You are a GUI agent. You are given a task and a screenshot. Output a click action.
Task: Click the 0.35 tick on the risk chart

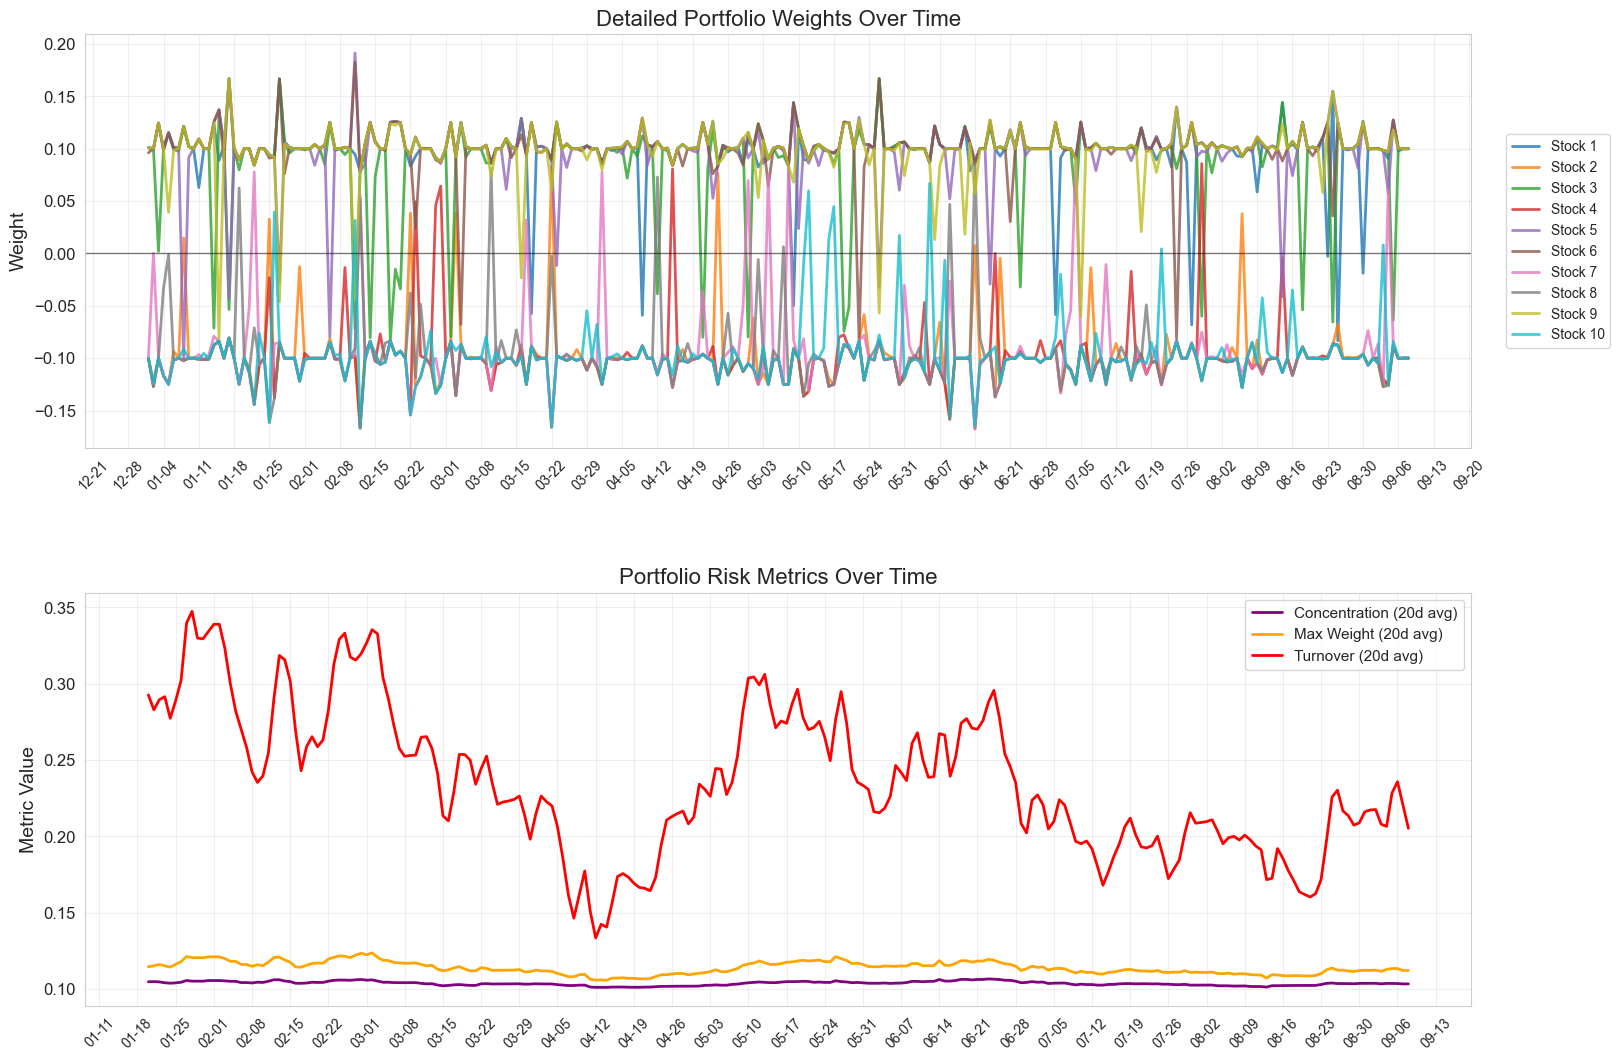click(x=59, y=608)
